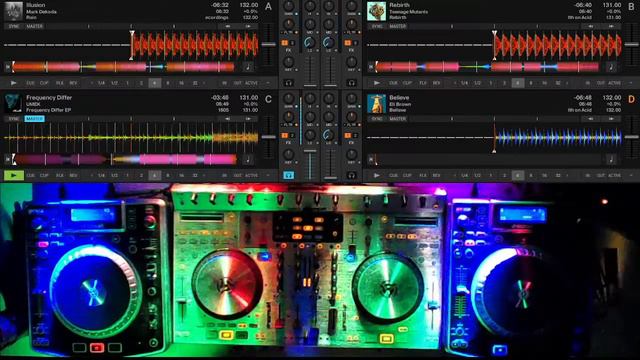Expand advanced panel on Deck A transport row
The height and width of the screenshot is (360, 640).
coord(268,83)
